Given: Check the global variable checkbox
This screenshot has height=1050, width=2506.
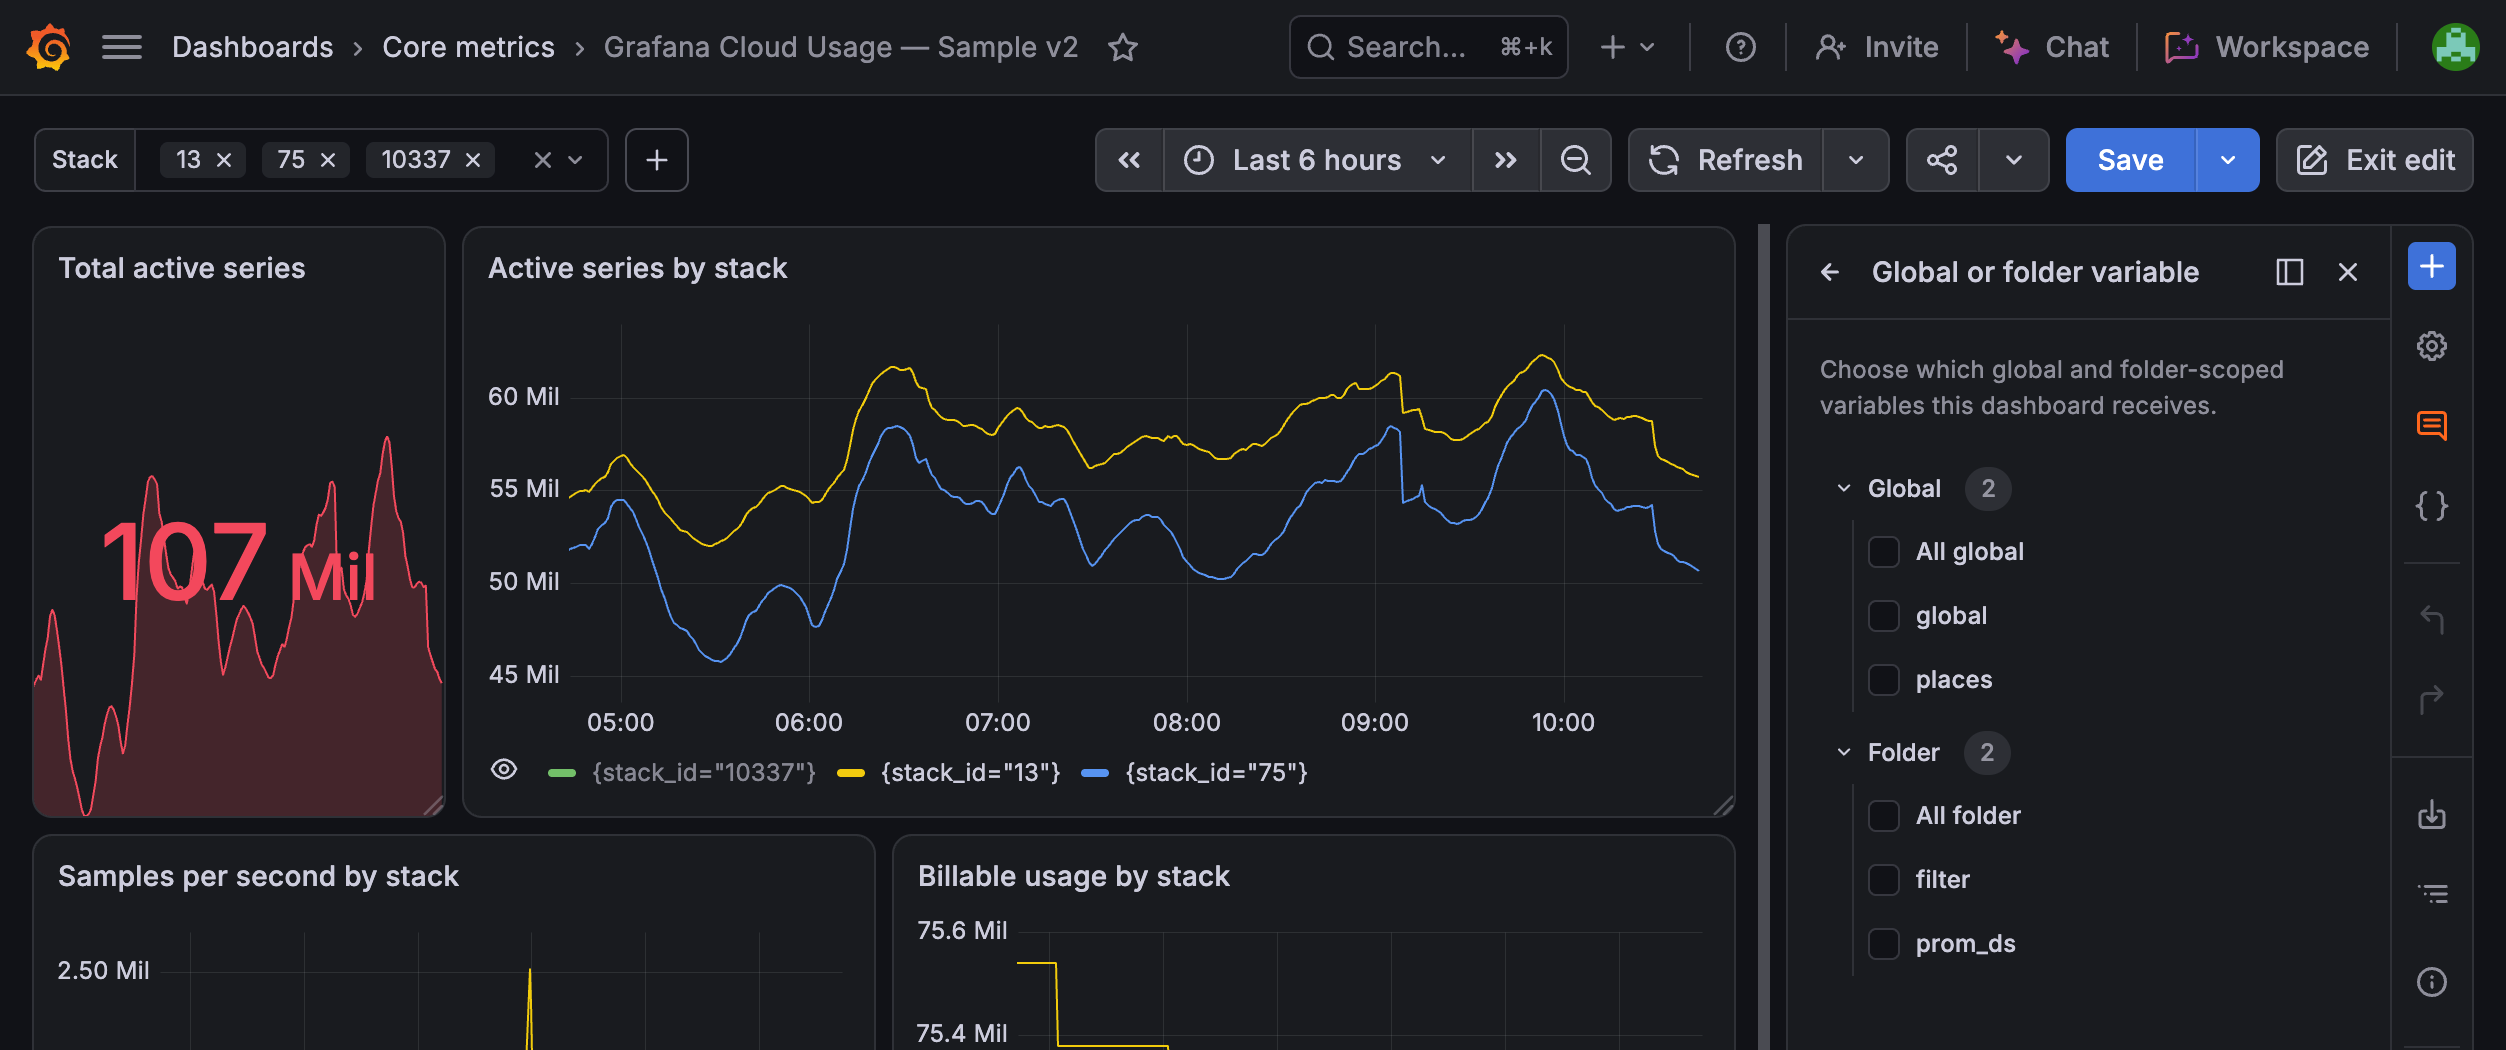Looking at the screenshot, I should click(x=1884, y=616).
